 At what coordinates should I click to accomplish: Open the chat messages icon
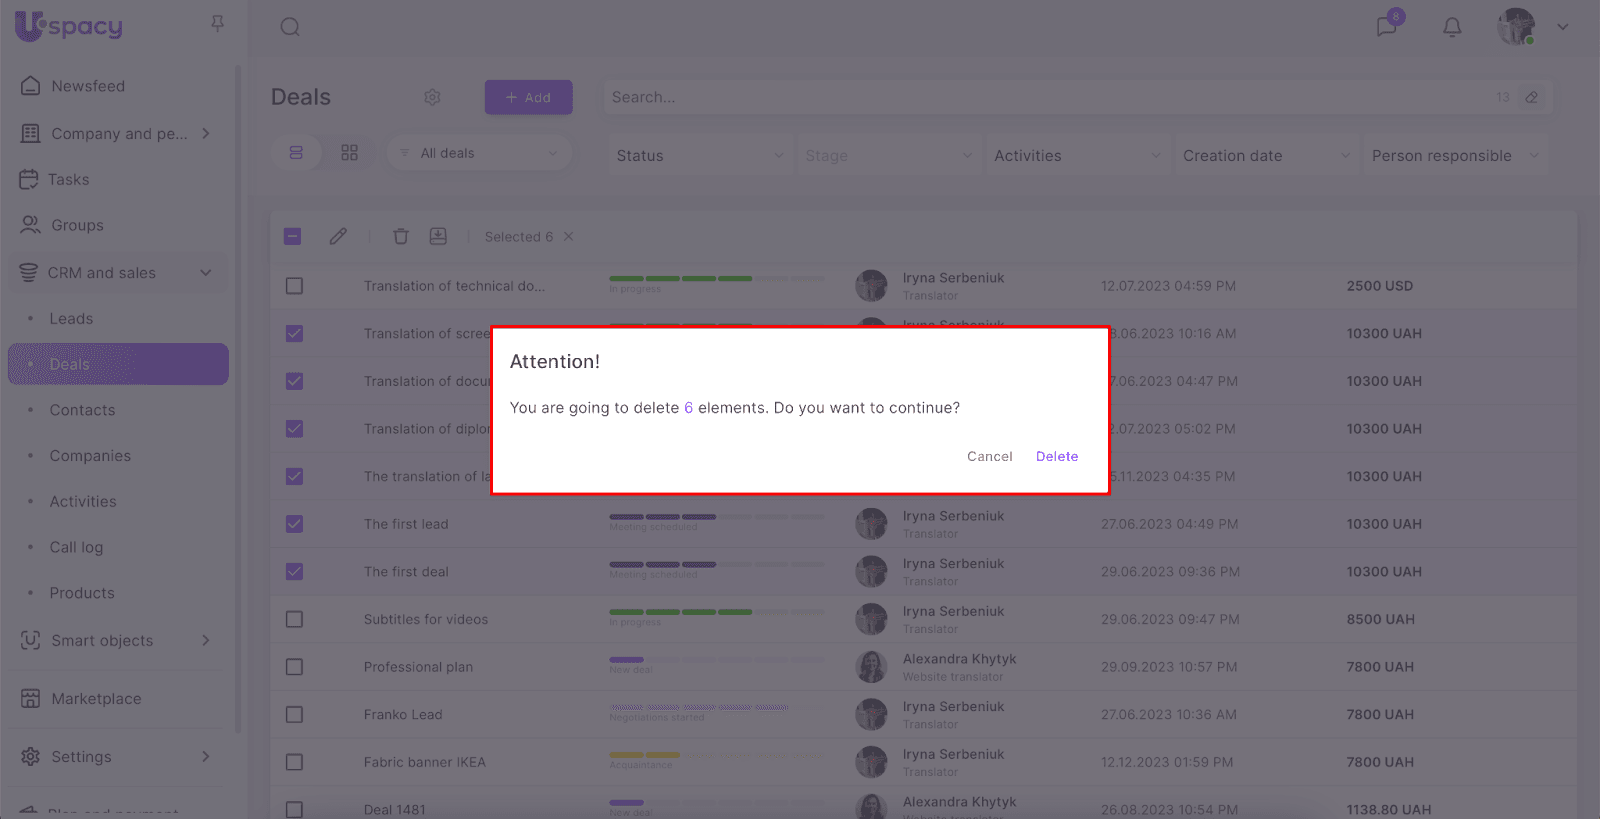coord(1387,26)
